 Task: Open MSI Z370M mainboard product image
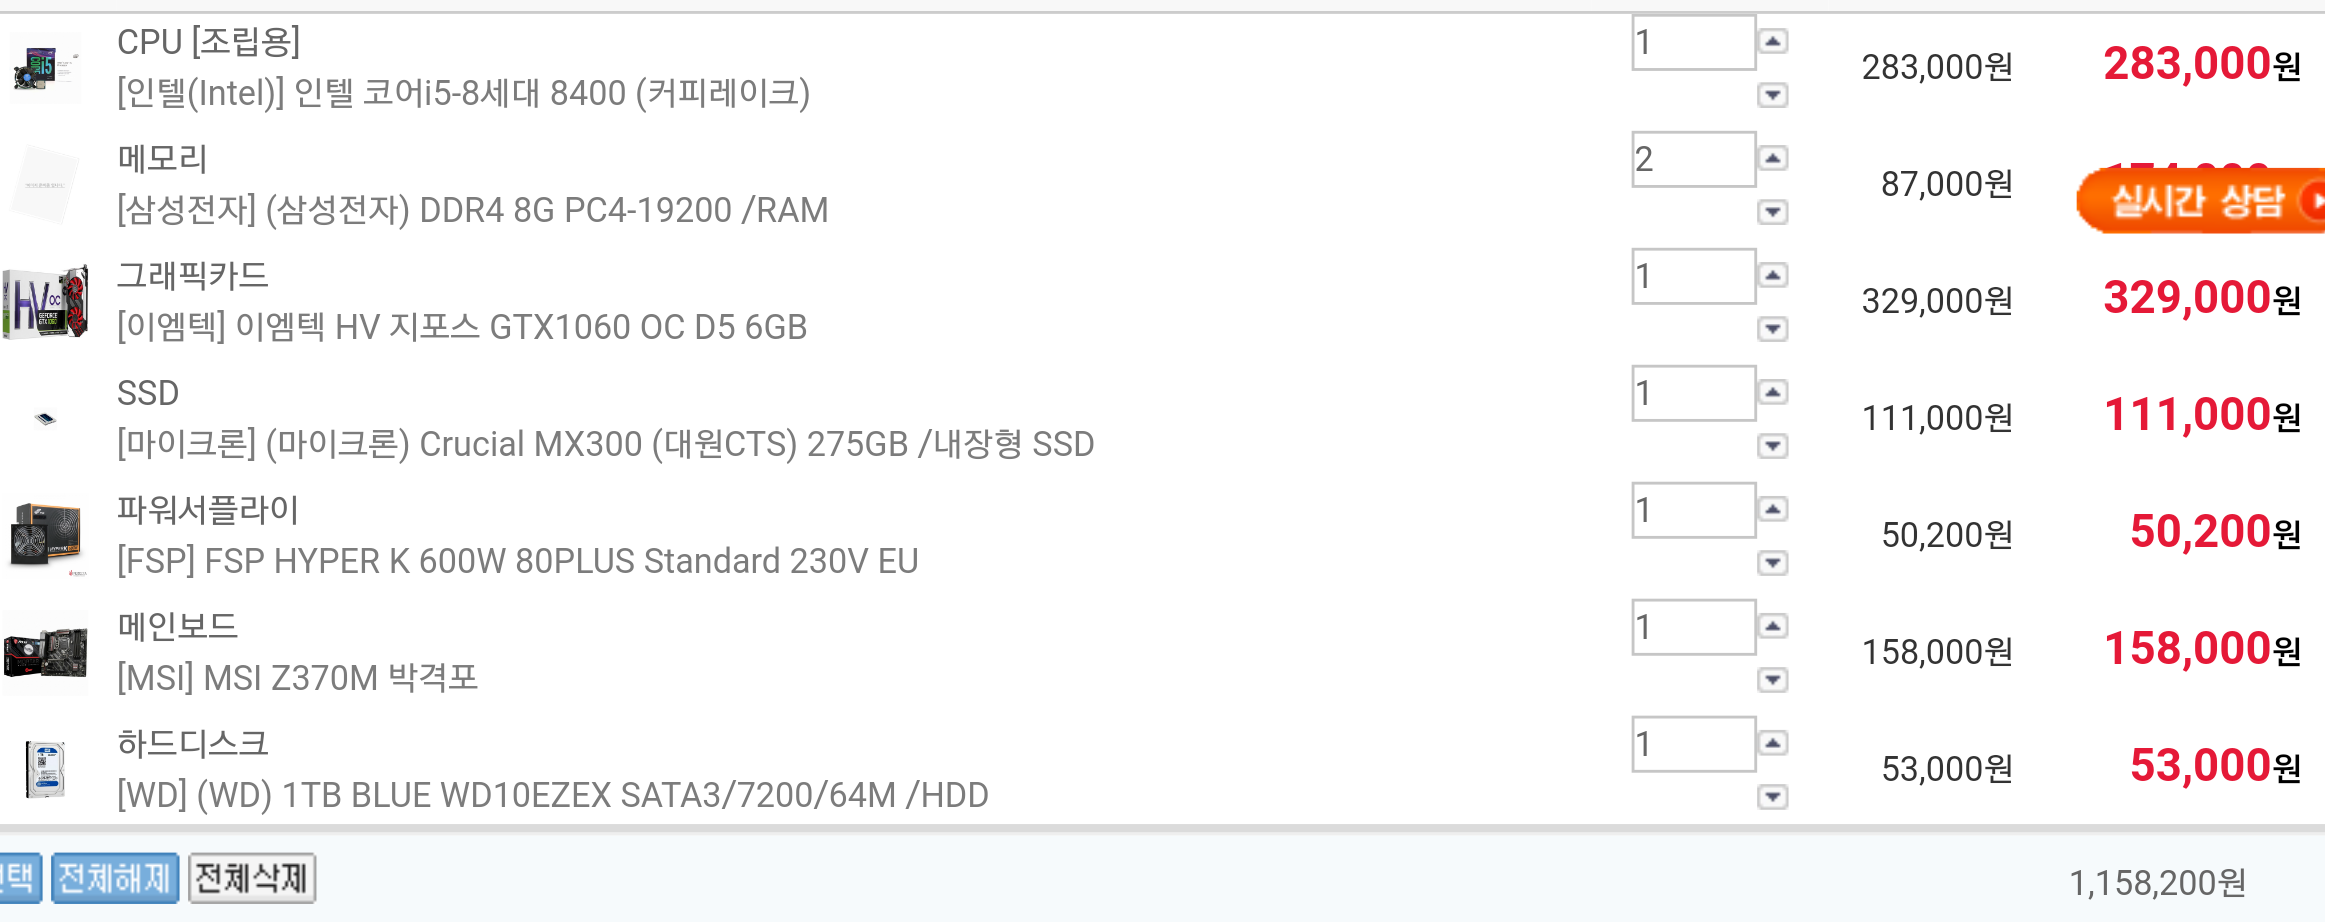click(45, 653)
